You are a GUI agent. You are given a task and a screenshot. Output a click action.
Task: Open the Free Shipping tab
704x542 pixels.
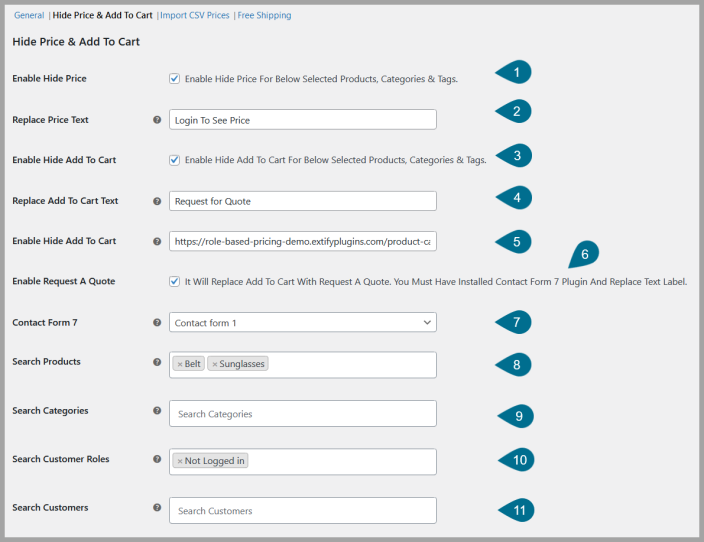click(x=264, y=16)
